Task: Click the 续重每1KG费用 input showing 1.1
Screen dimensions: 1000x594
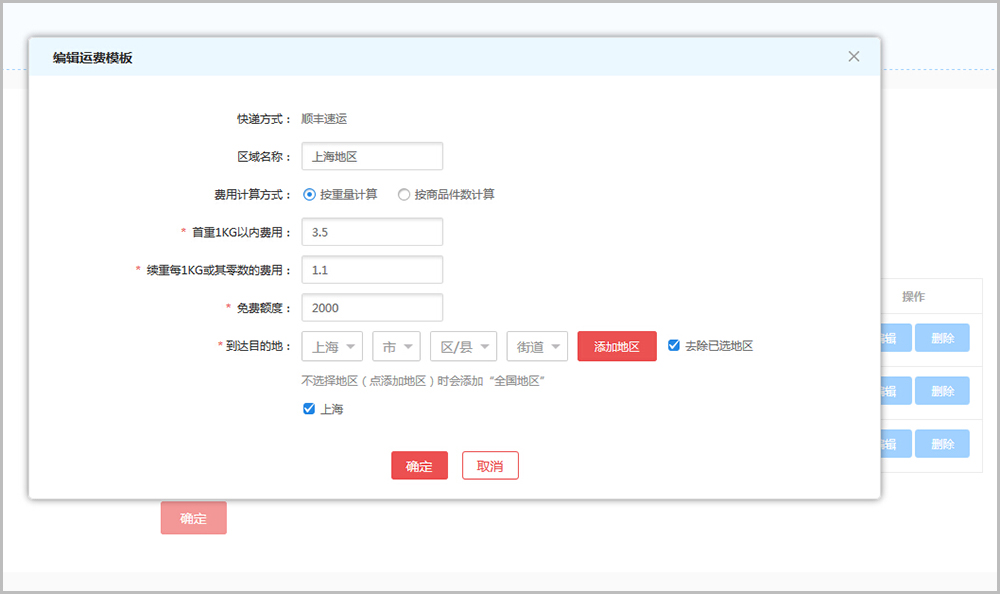Action: [372, 270]
